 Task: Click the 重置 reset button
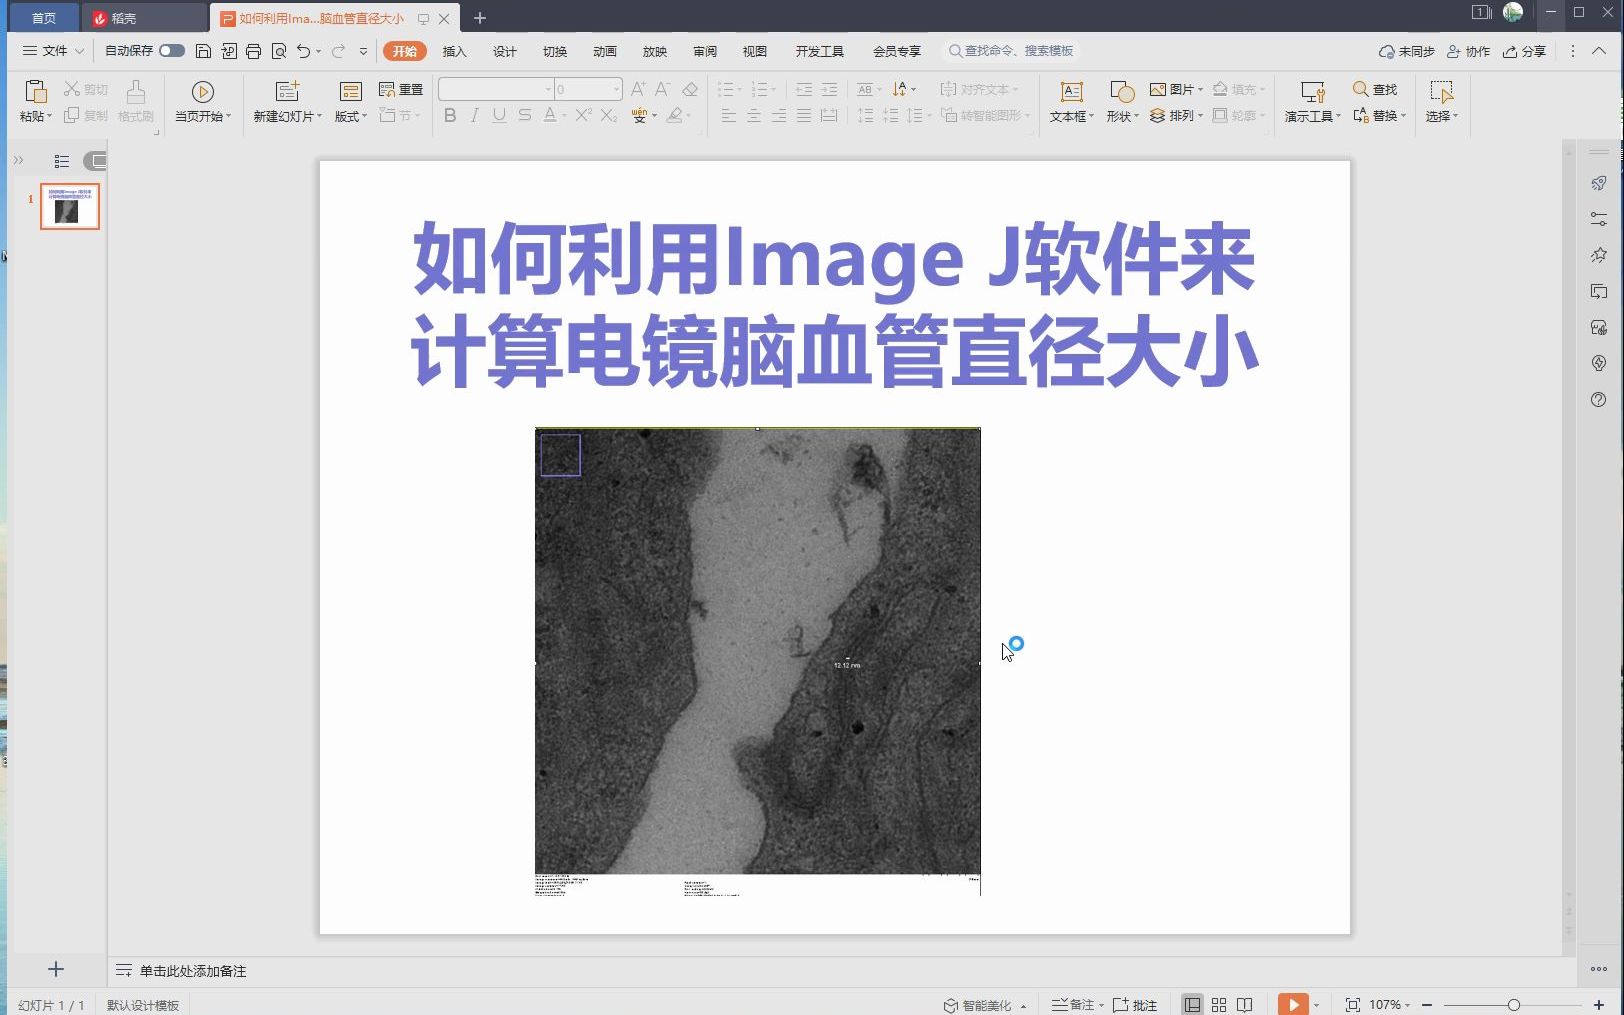400,89
